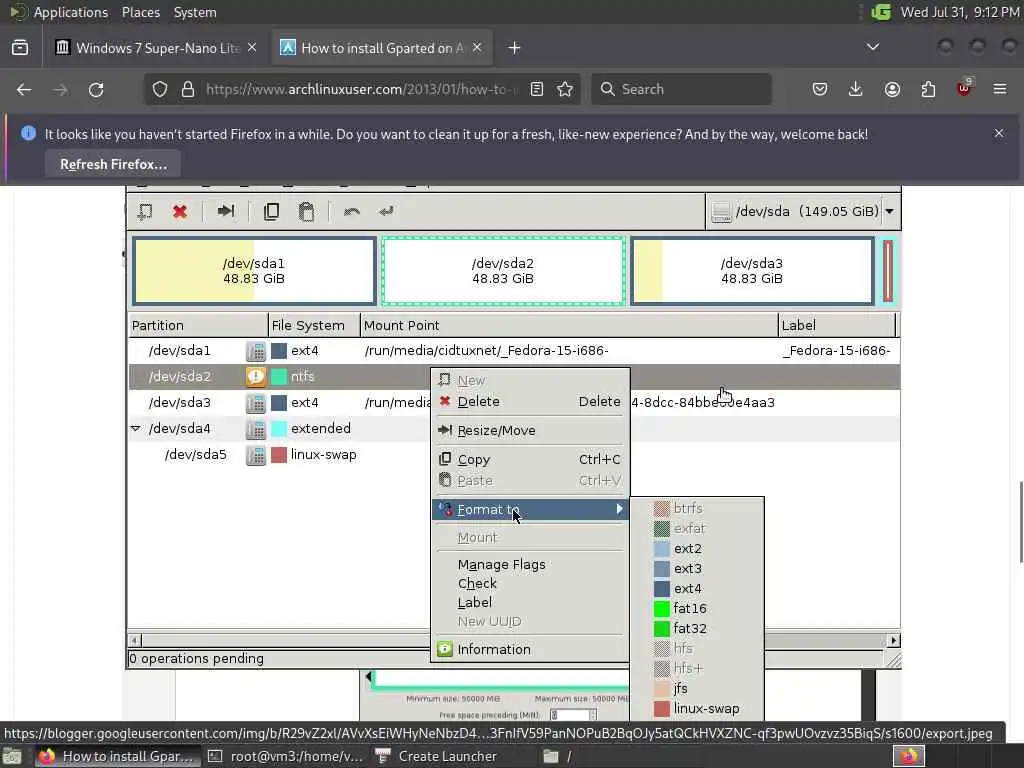Select ext2 color swatch in format list

[x=662, y=549]
